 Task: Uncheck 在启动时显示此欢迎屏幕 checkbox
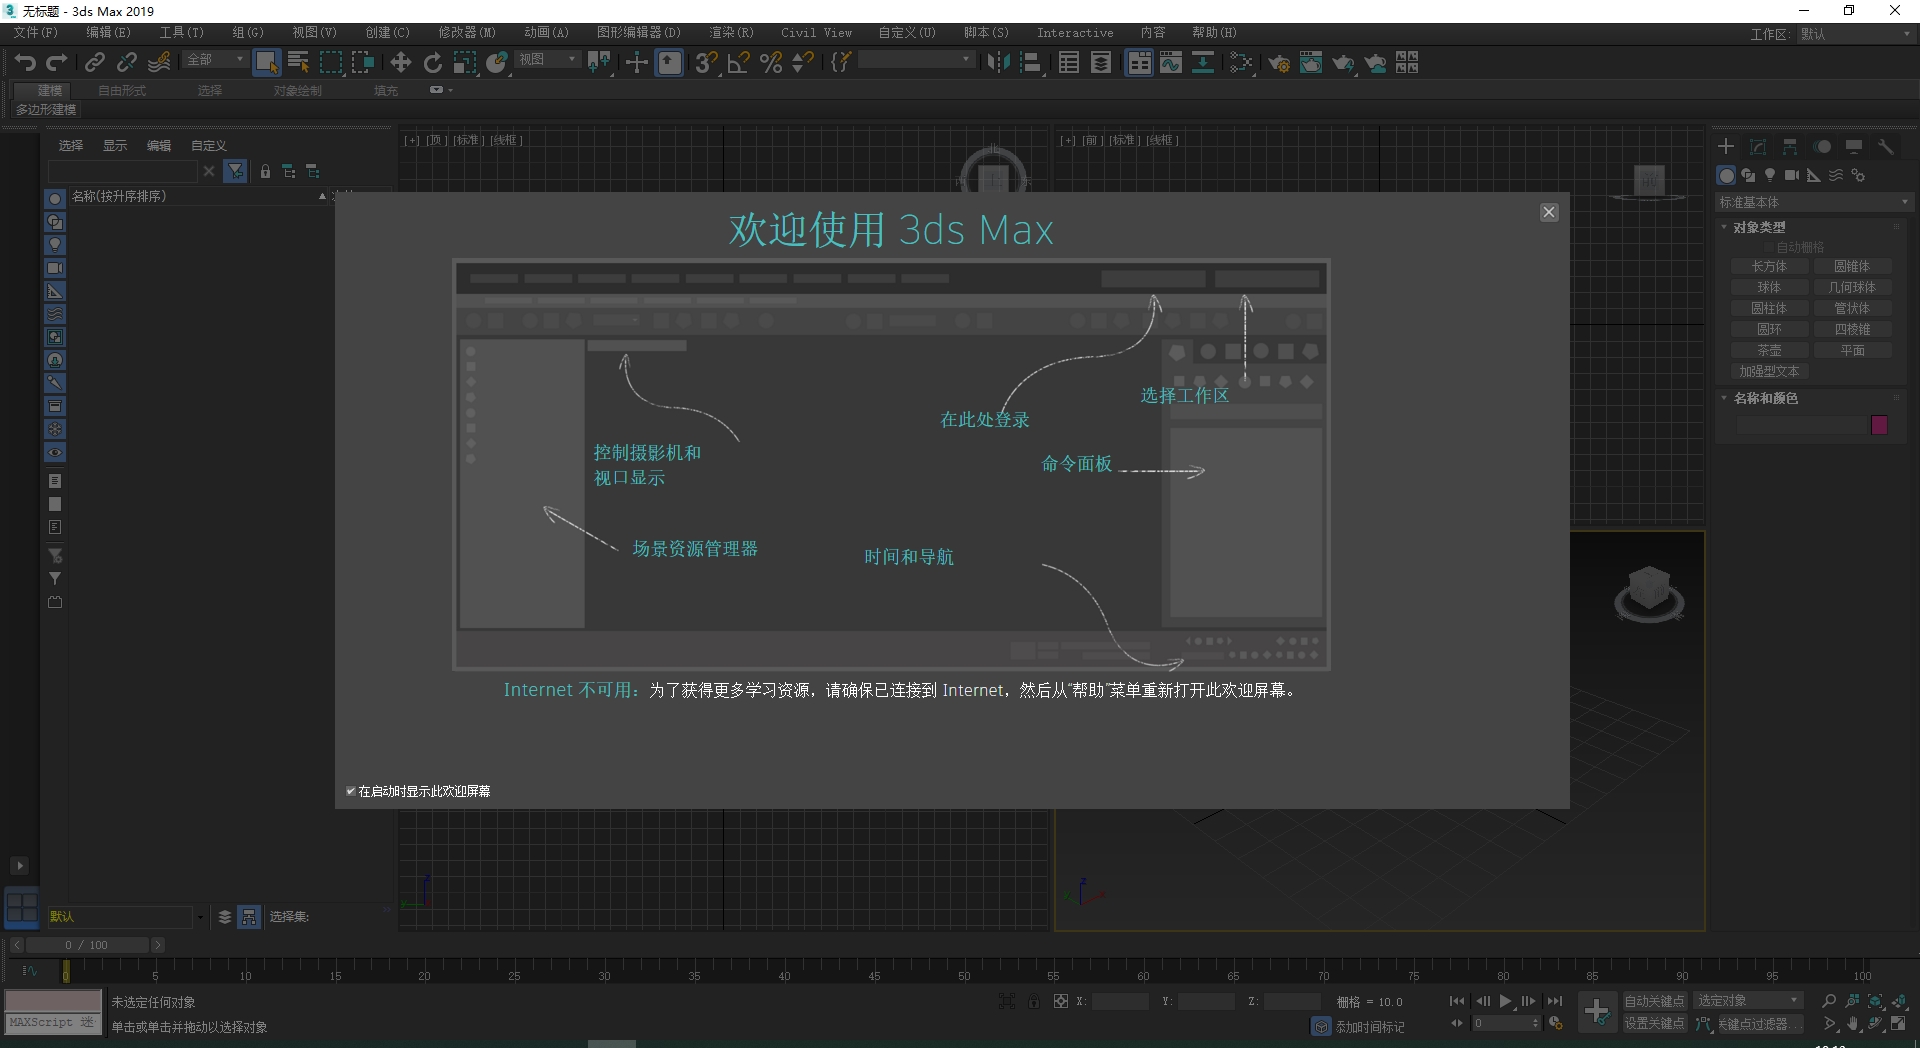point(351,791)
